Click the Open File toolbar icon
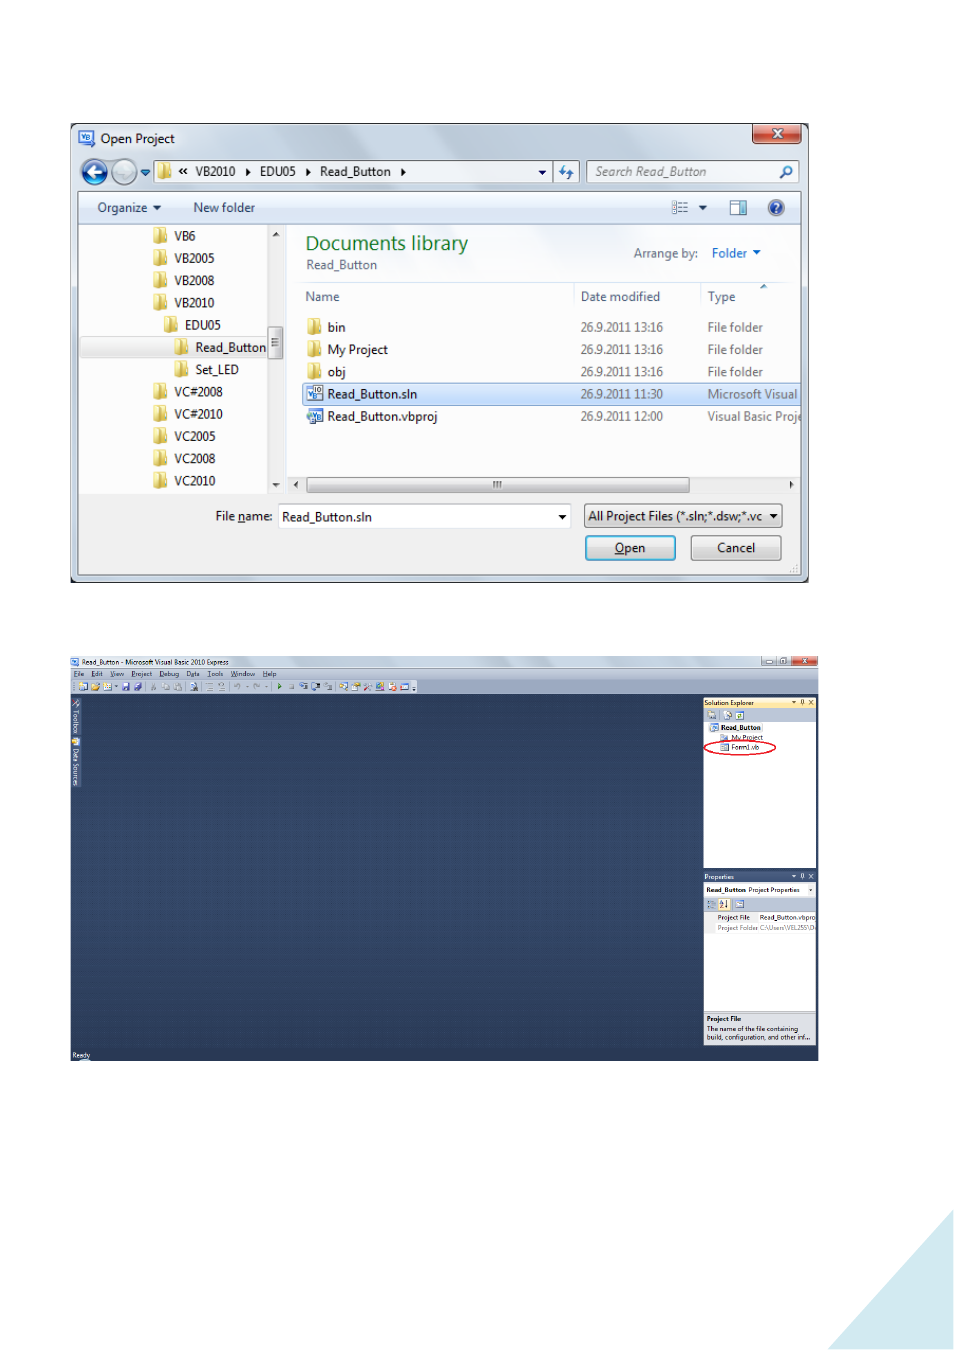954x1350 pixels. click(95, 687)
